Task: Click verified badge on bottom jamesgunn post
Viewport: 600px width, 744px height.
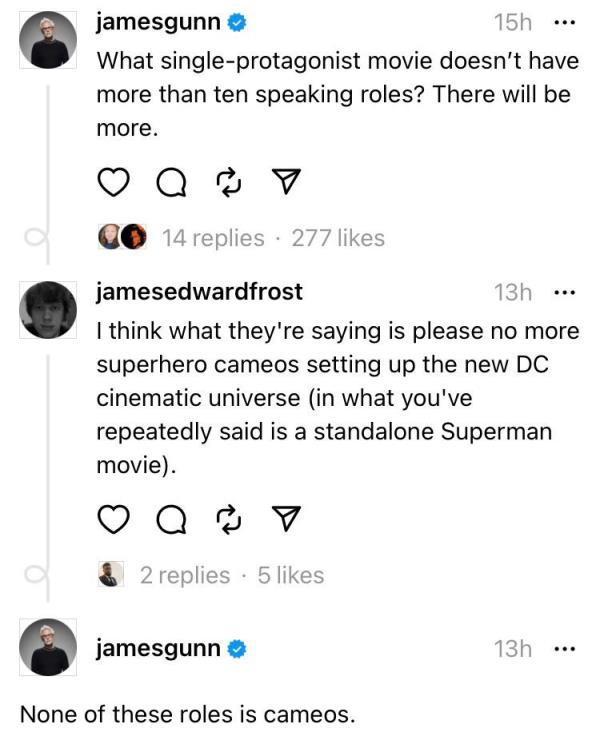Action: point(237,649)
